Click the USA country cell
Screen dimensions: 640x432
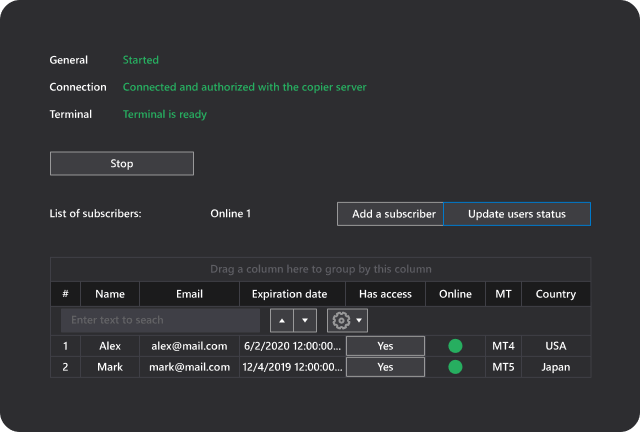pos(556,346)
